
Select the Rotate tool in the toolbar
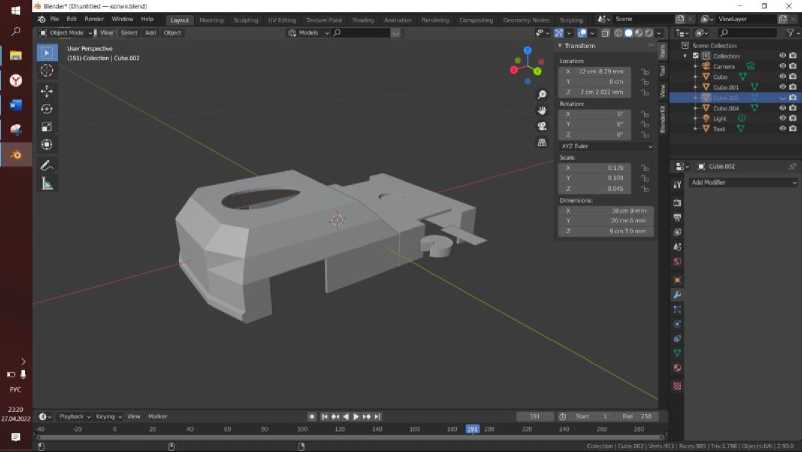47,108
